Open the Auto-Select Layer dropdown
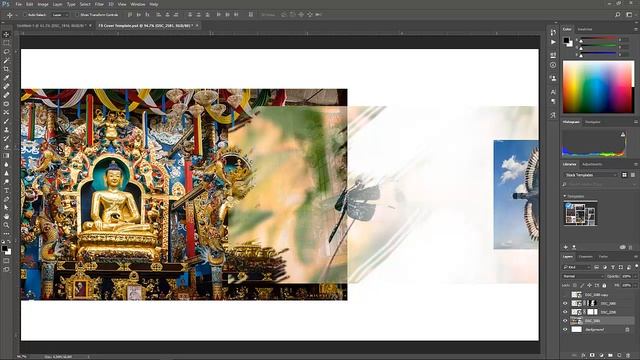Viewport: 640px width, 360px height. tap(60, 15)
